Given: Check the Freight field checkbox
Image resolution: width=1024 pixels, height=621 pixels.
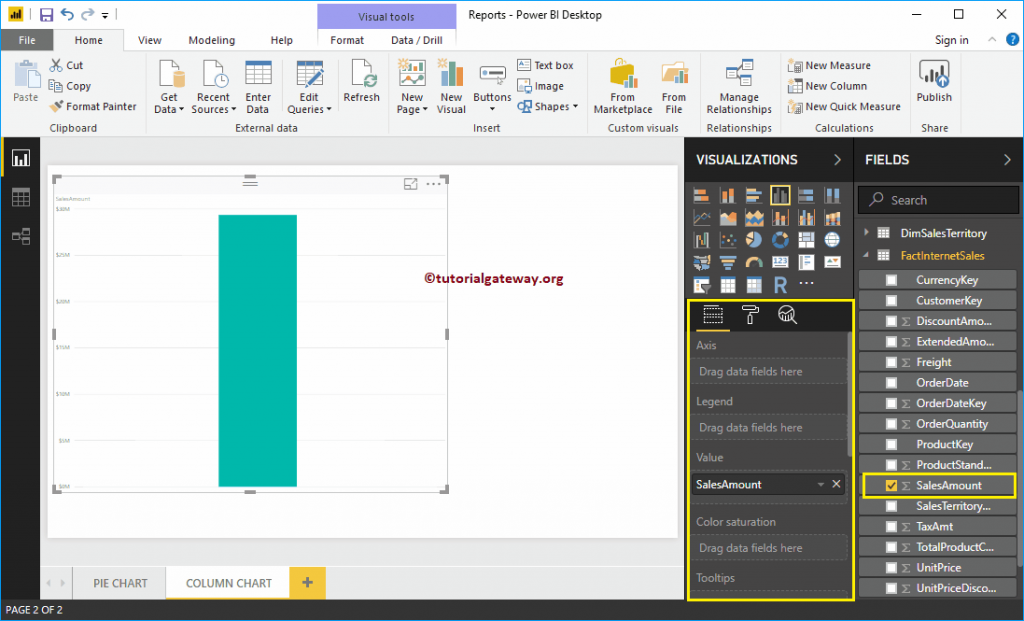Looking at the screenshot, I should pos(891,362).
